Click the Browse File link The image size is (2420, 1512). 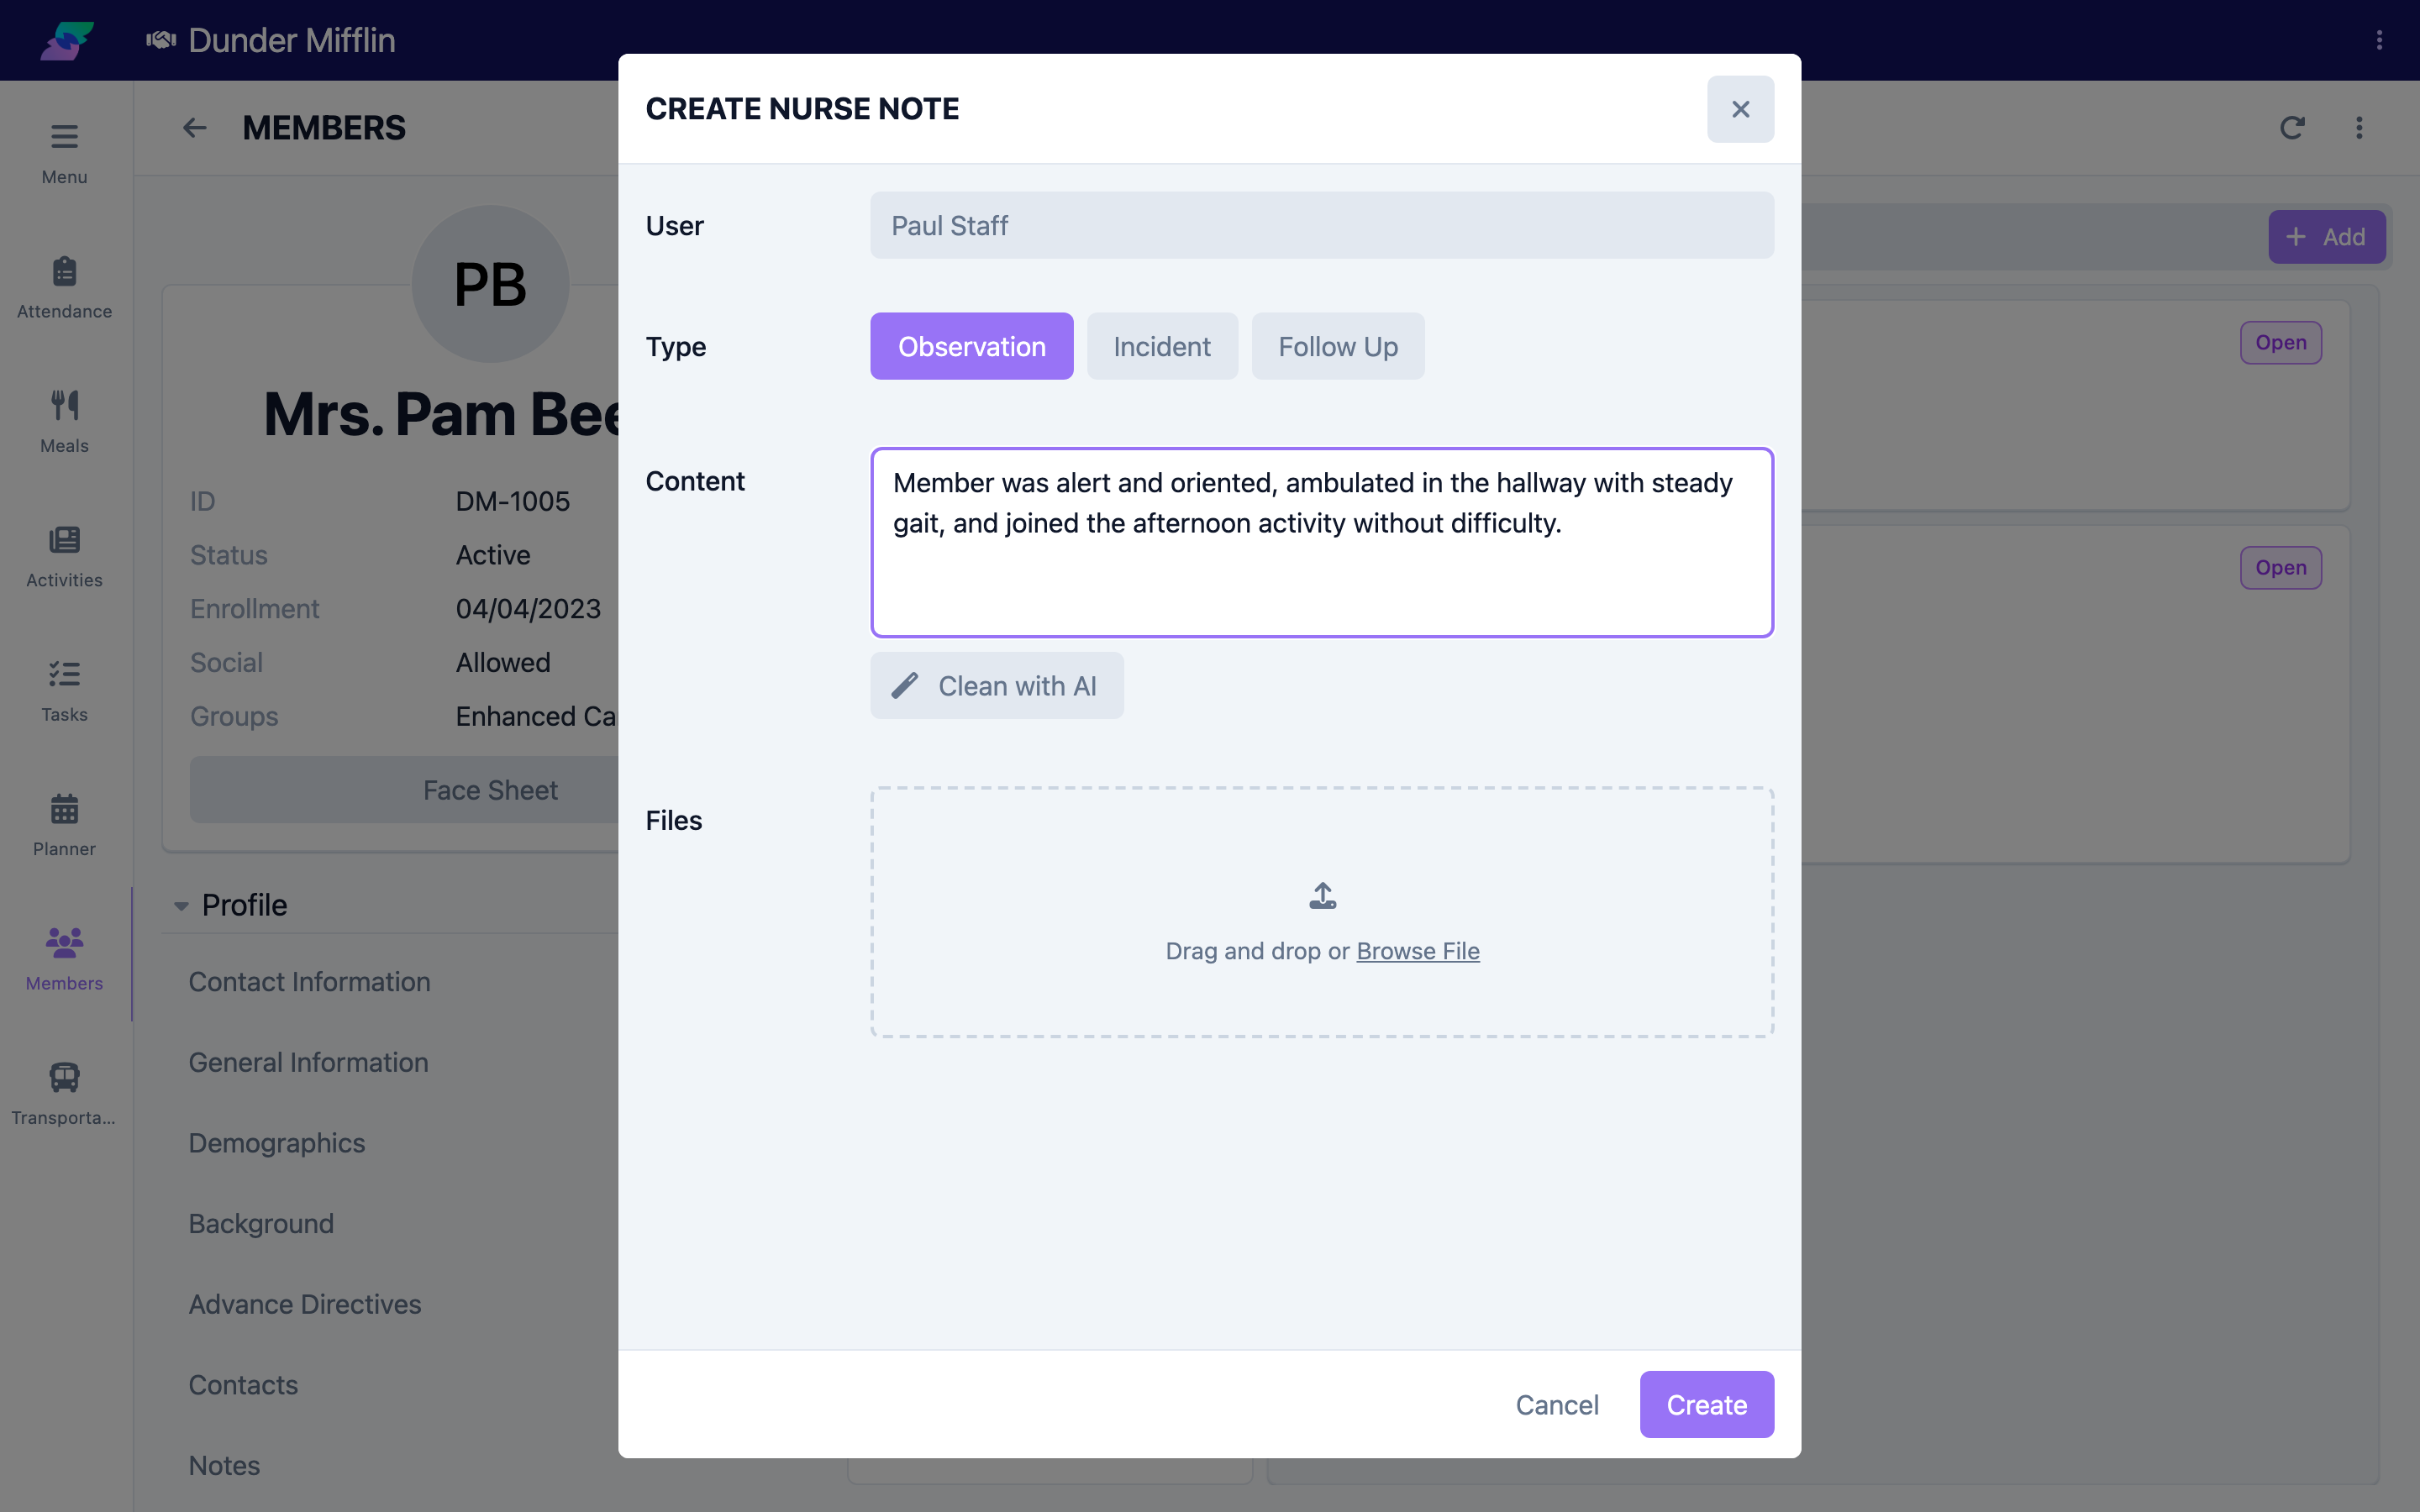[x=1417, y=951]
